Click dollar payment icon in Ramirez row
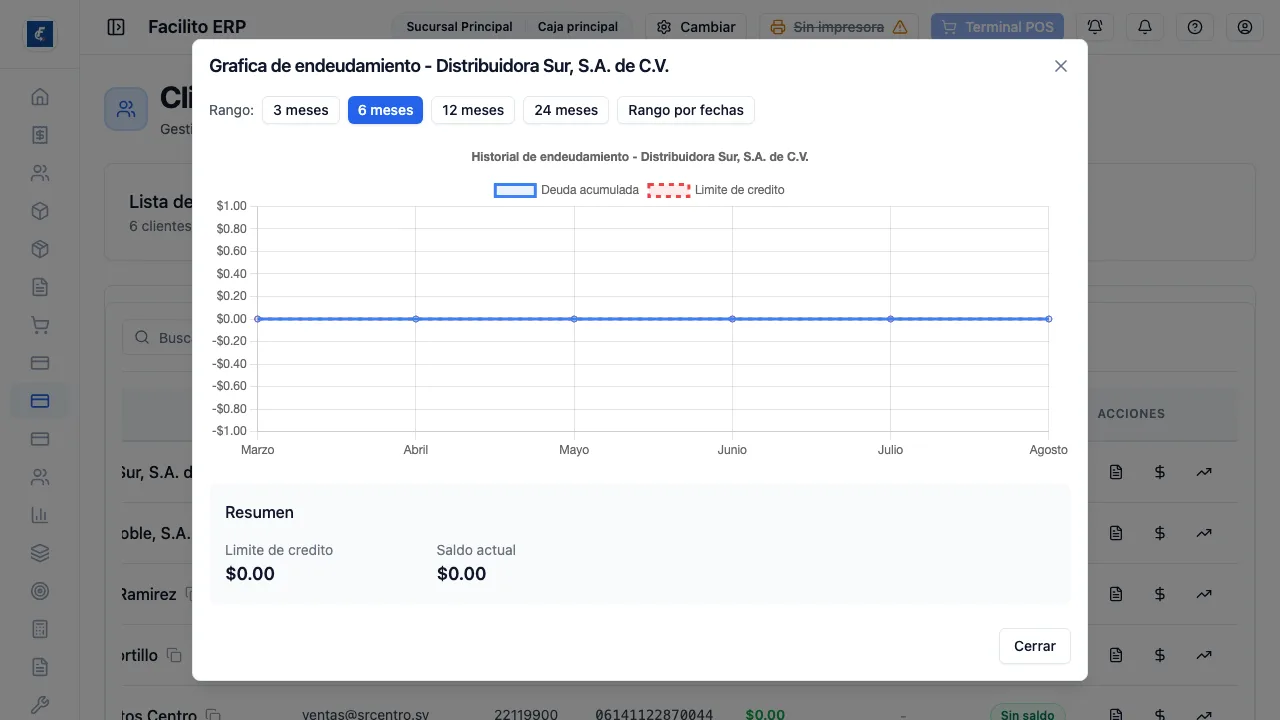The width and height of the screenshot is (1280, 720). (x=1160, y=594)
